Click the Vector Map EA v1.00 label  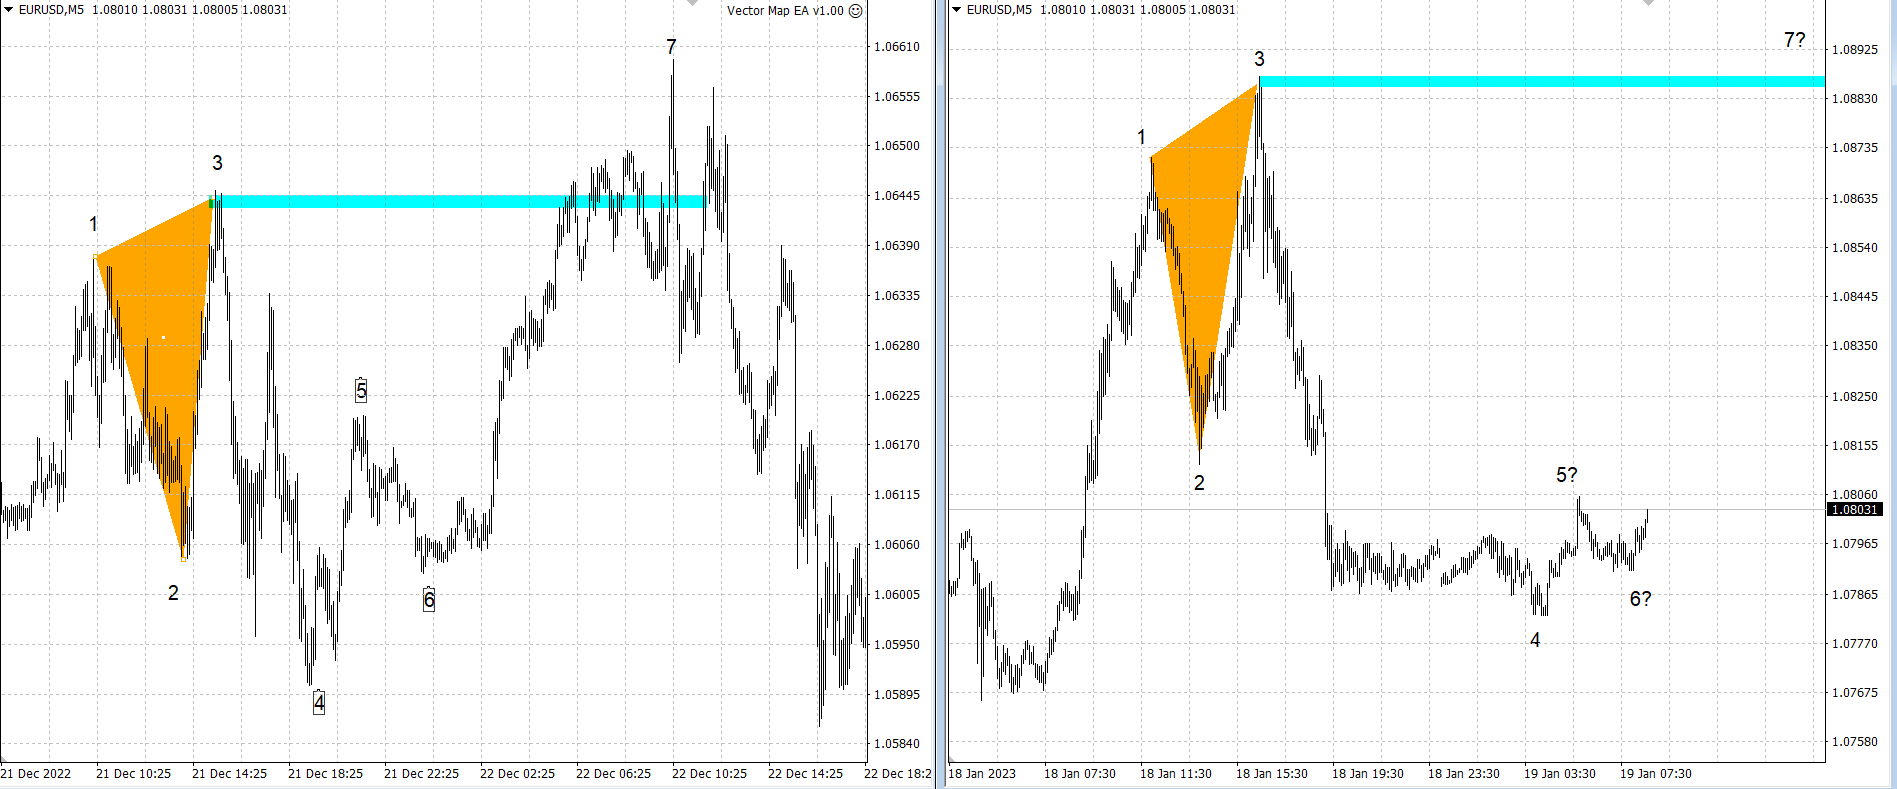[x=785, y=11]
